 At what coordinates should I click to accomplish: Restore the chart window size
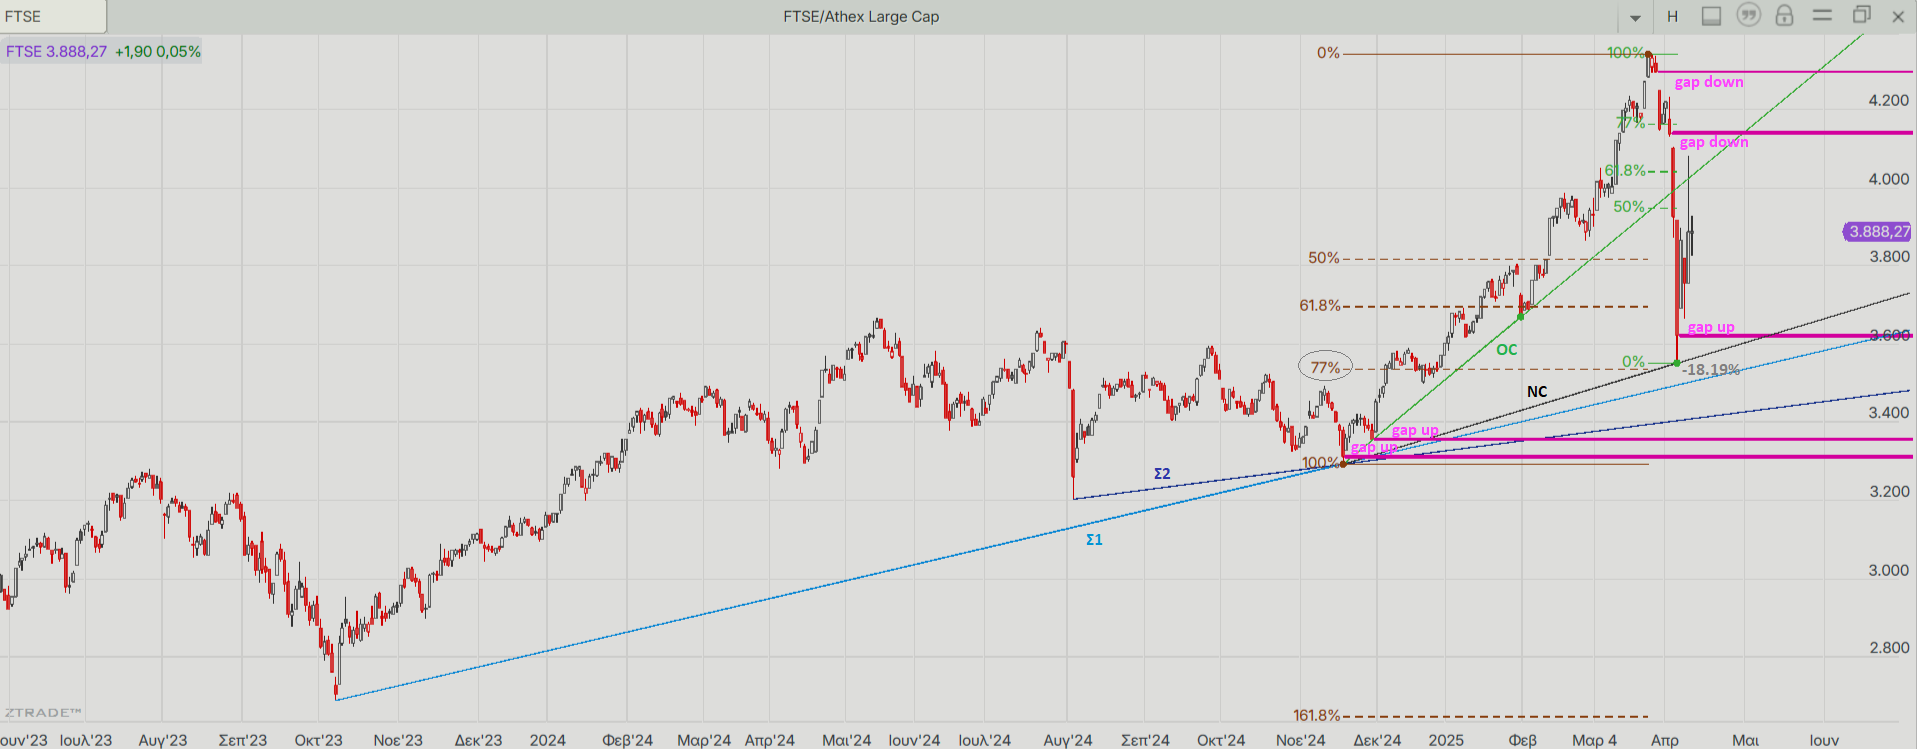(x=1861, y=15)
